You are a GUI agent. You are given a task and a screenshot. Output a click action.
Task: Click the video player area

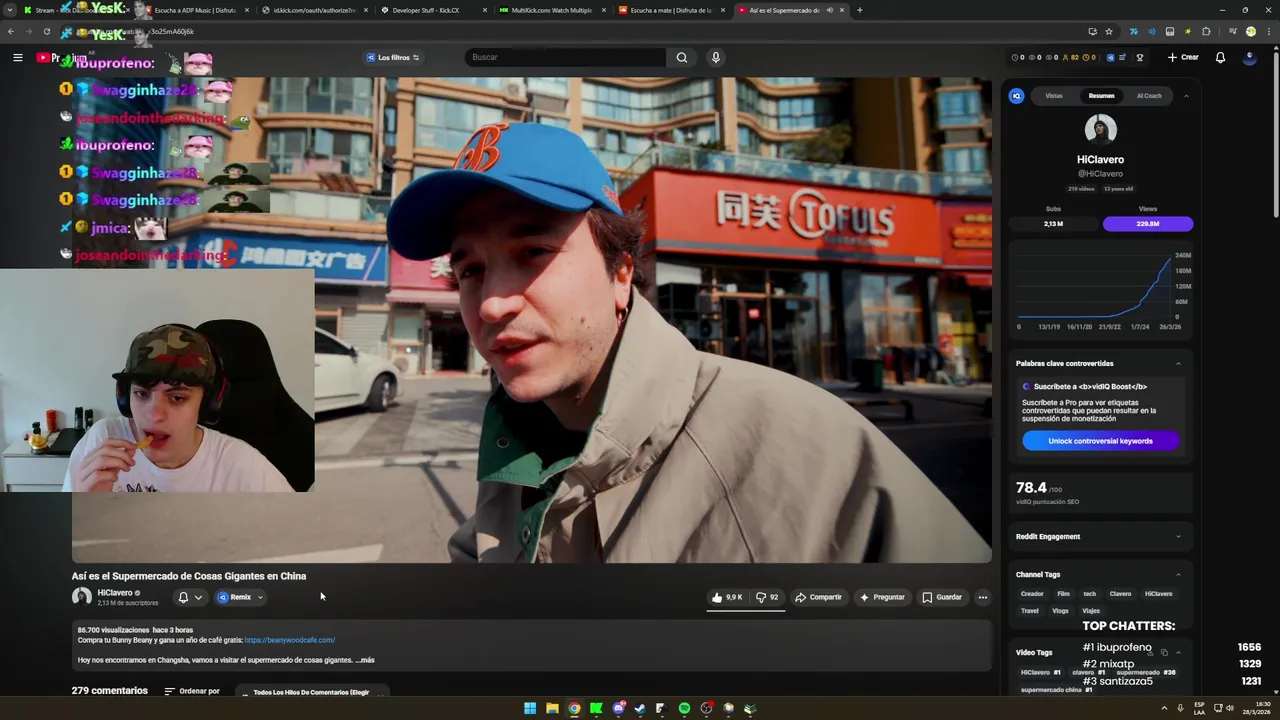point(532,320)
